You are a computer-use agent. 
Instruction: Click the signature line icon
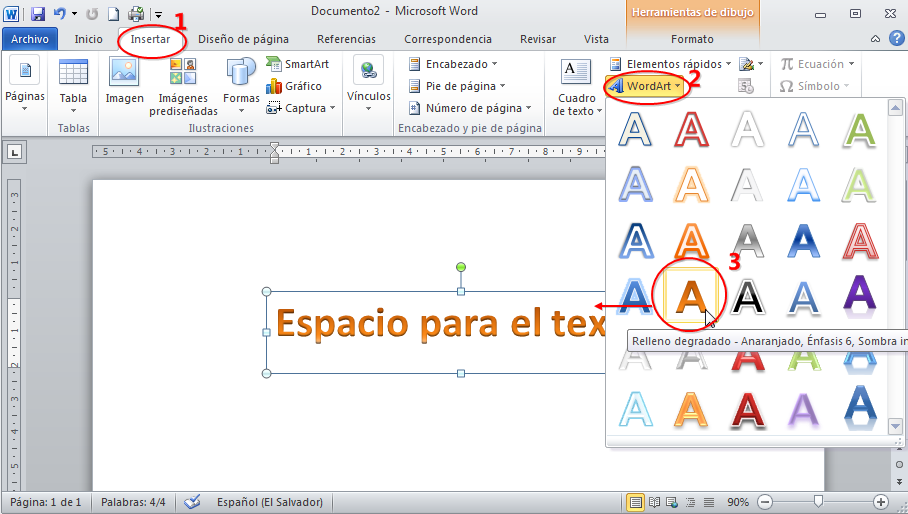pos(748,64)
